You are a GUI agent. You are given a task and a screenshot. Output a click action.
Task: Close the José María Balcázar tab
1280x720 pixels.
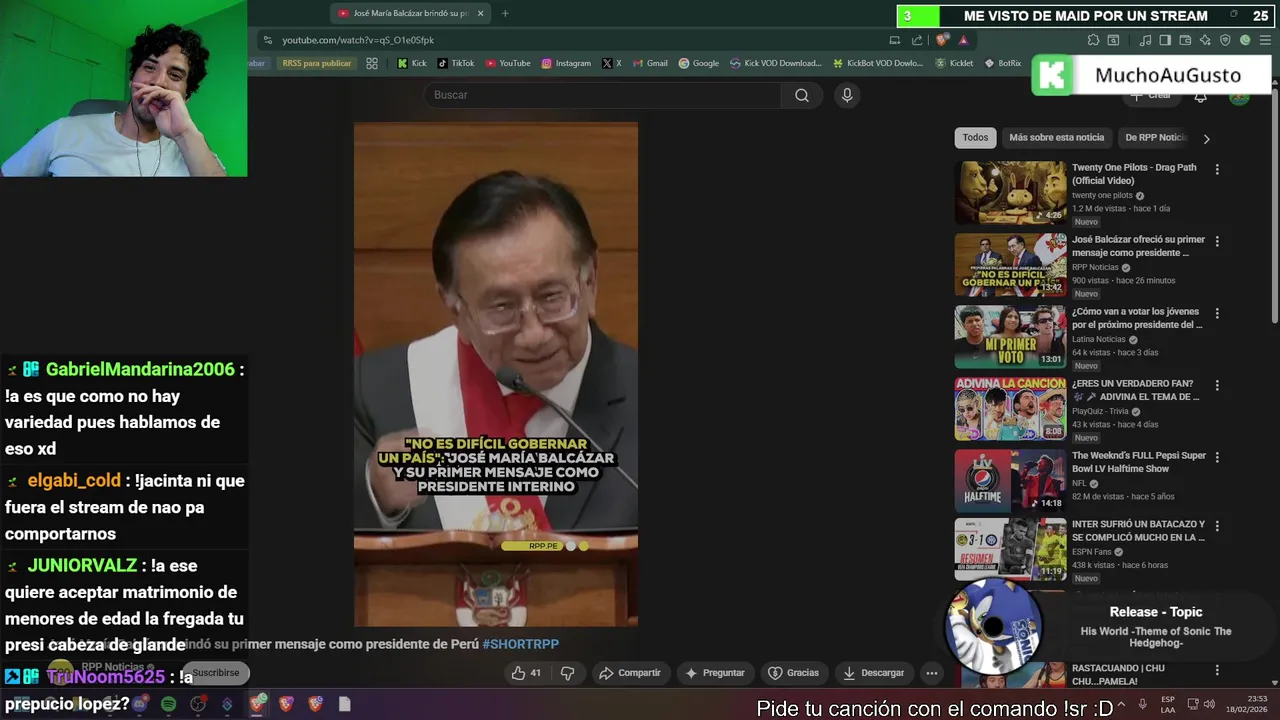pyautogui.click(x=480, y=13)
